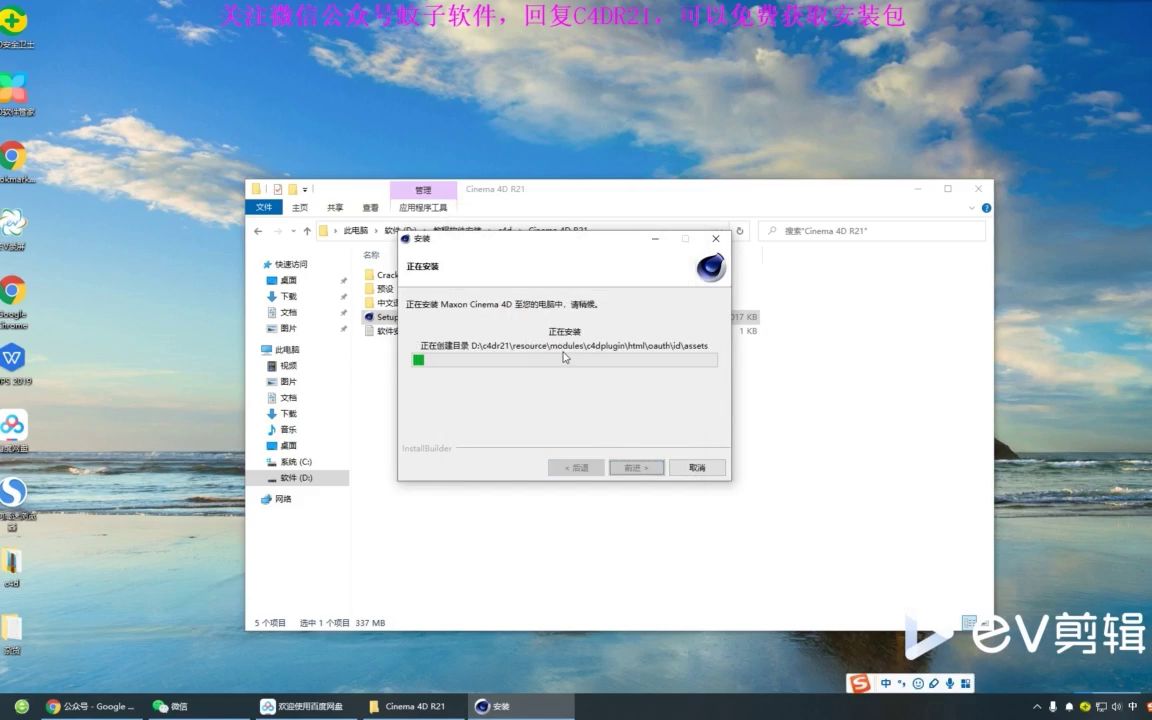The image size is (1152, 720).
Task: Open the 主页 ribbon tab
Action: click(x=300, y=208)
